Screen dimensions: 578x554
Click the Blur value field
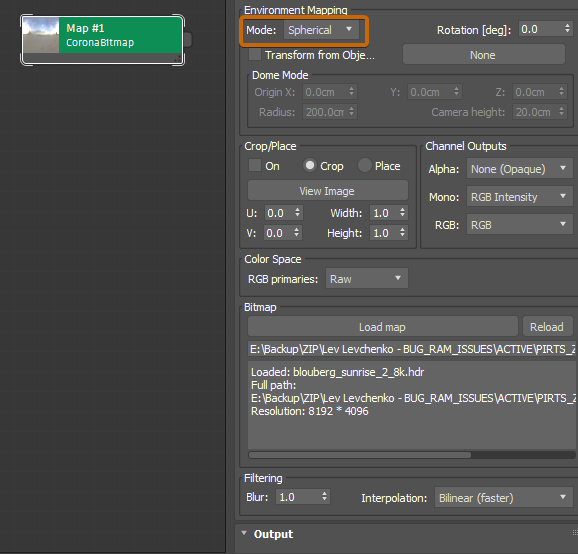pos(298,497)
